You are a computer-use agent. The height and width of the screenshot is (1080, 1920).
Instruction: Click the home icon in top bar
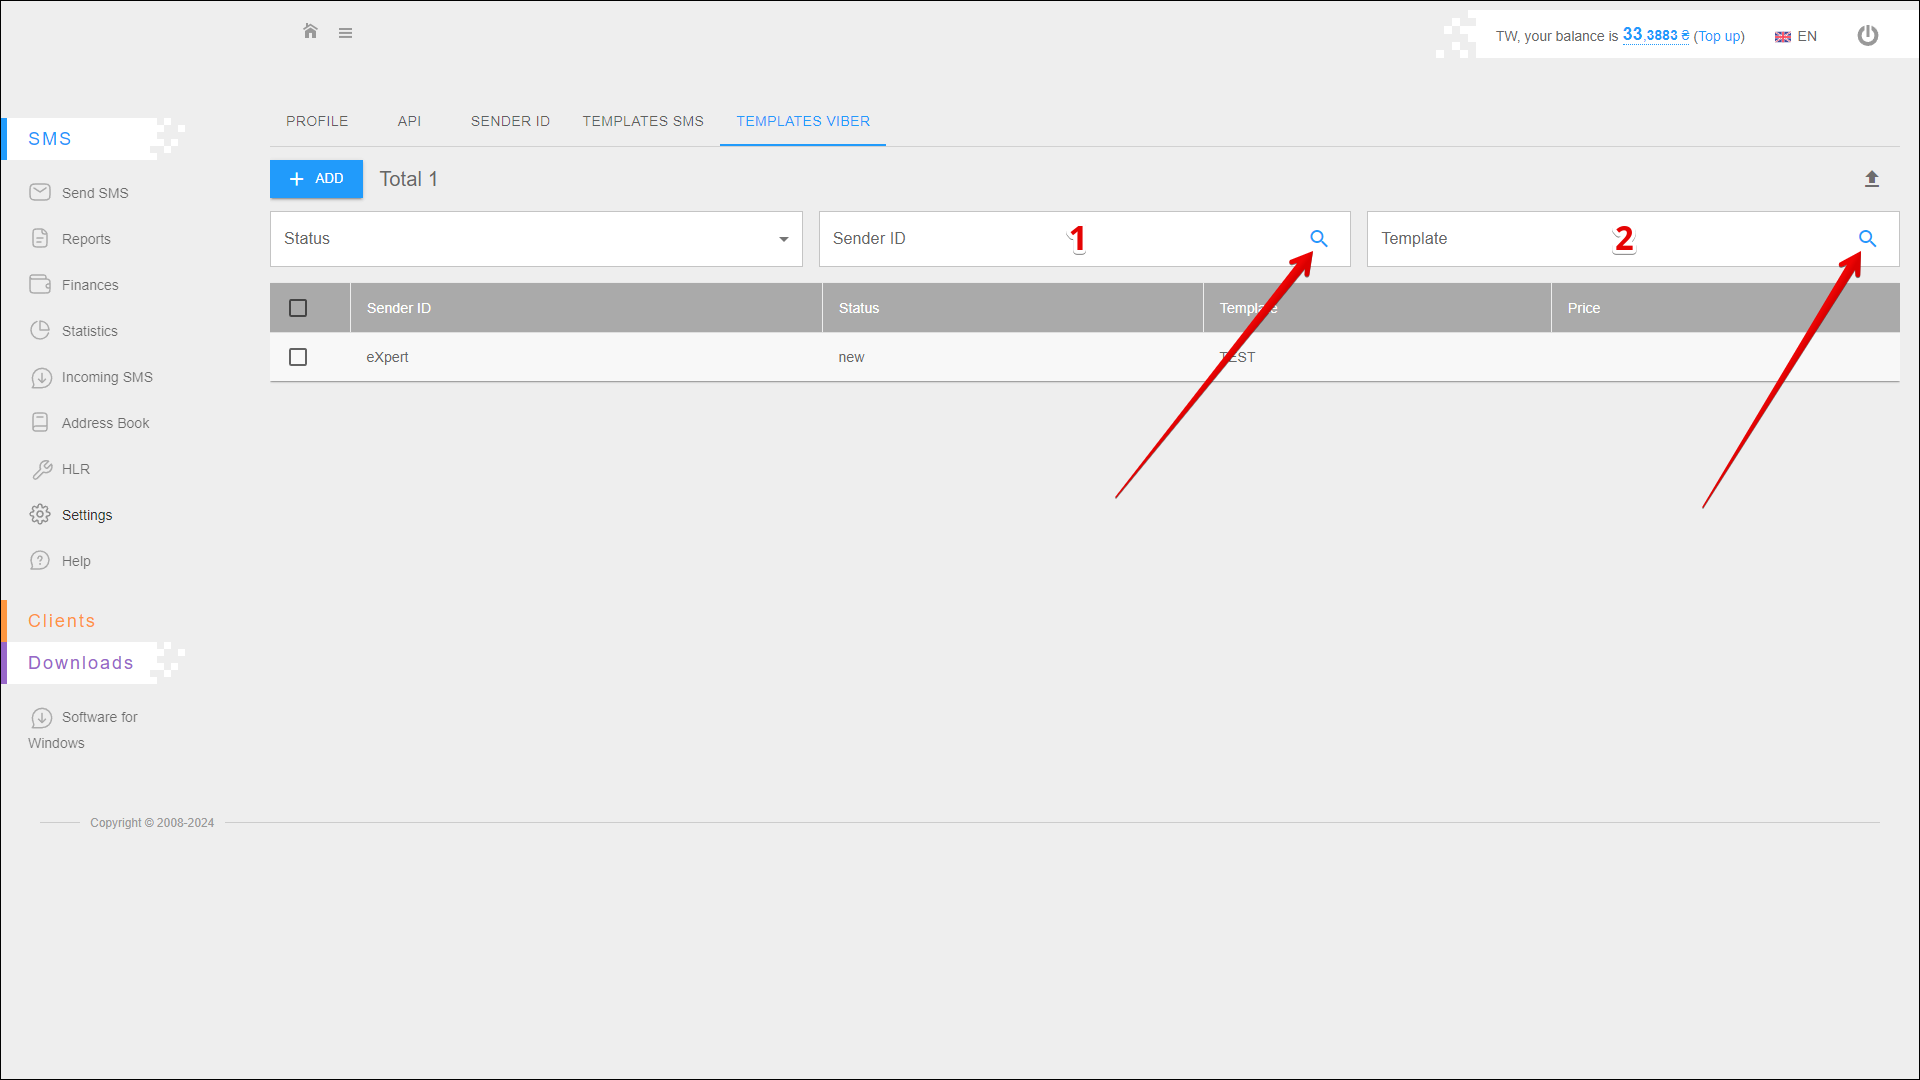coord(310,32)
